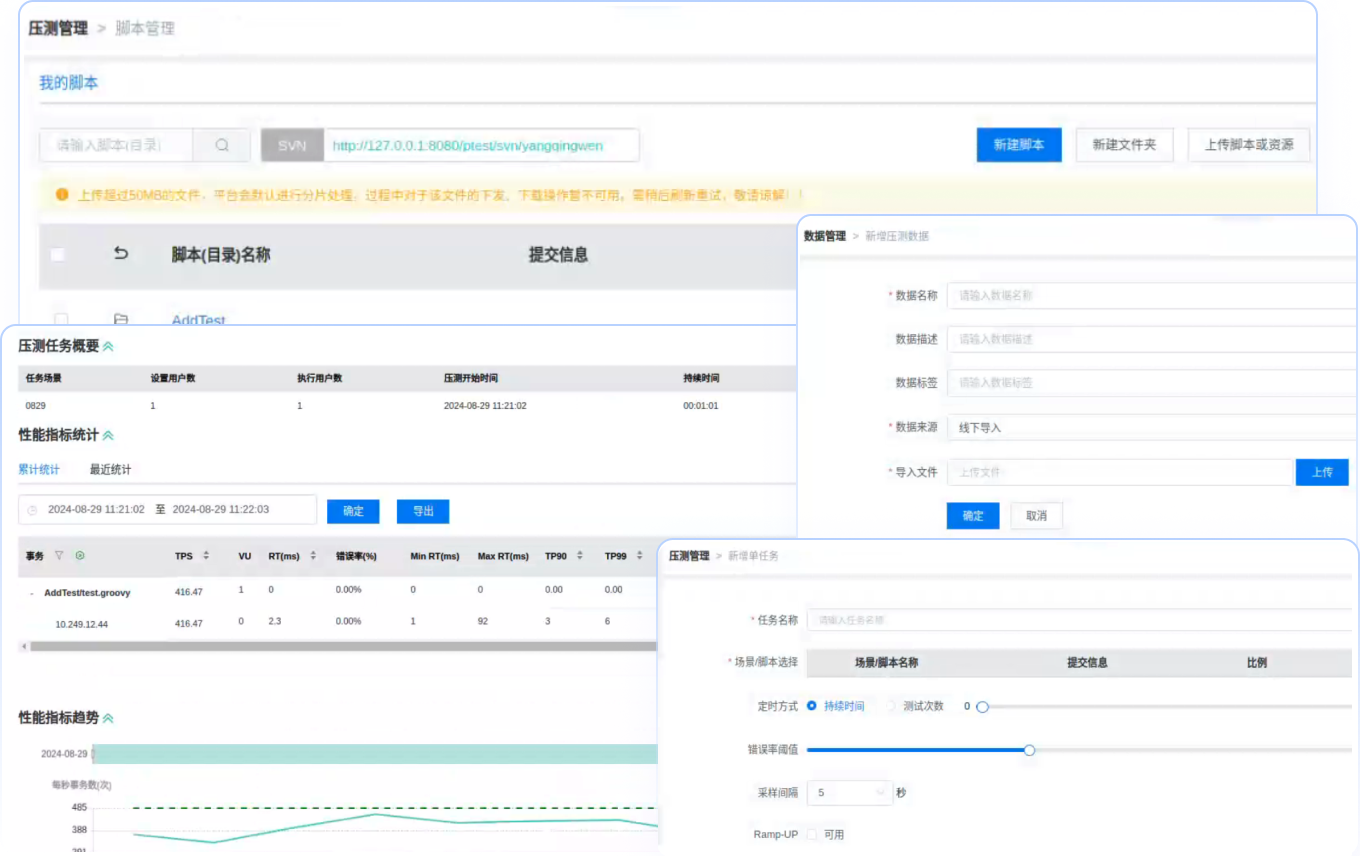
Task: Click task scene value 0829
Action: point(36,406)
